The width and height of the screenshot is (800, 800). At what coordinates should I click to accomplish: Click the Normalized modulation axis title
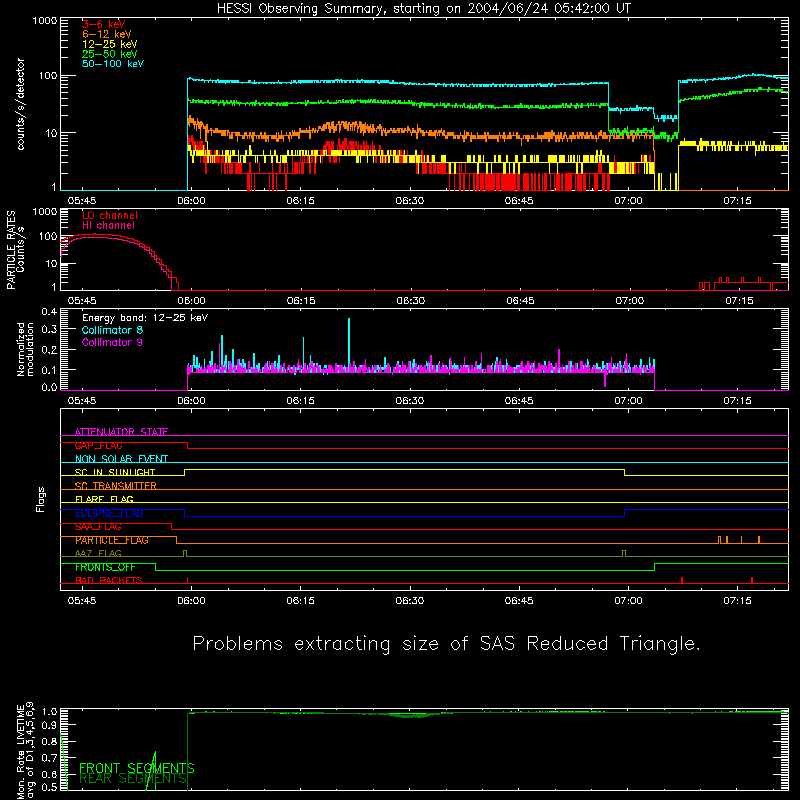coord(25,349)
